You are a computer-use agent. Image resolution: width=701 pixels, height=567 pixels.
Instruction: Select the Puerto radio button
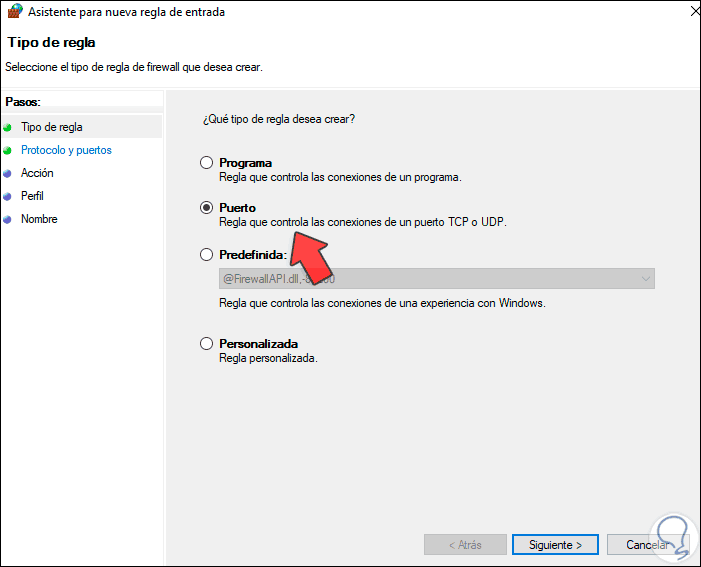pos(207,208)
